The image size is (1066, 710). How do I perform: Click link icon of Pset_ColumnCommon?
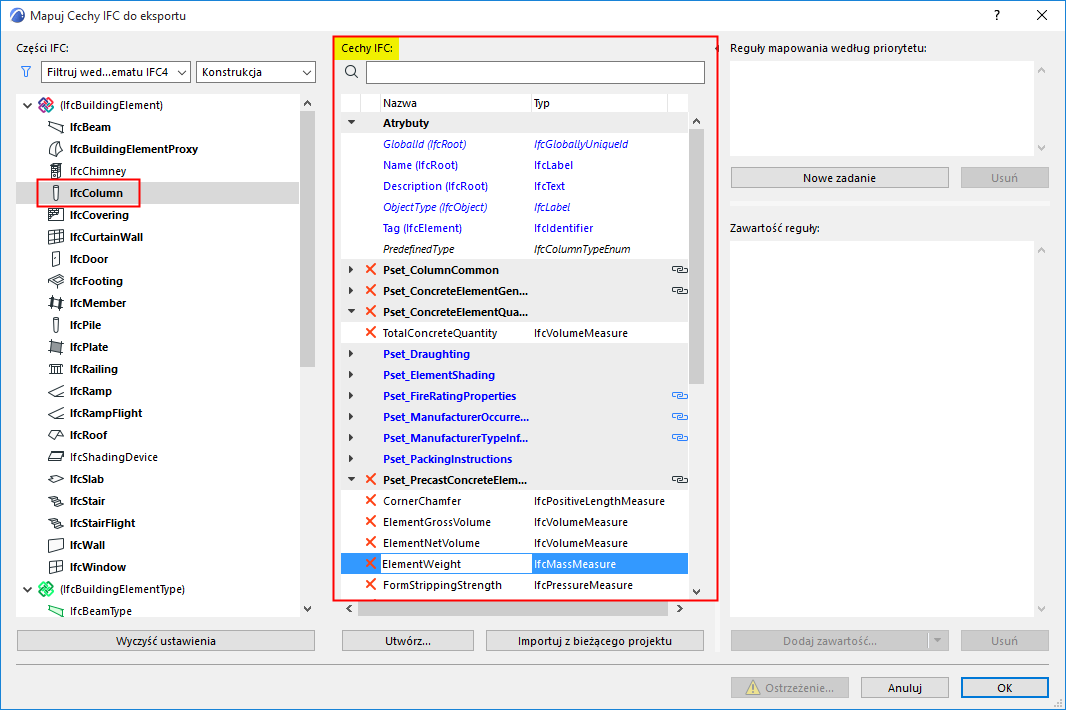click(x=679, y=270)
